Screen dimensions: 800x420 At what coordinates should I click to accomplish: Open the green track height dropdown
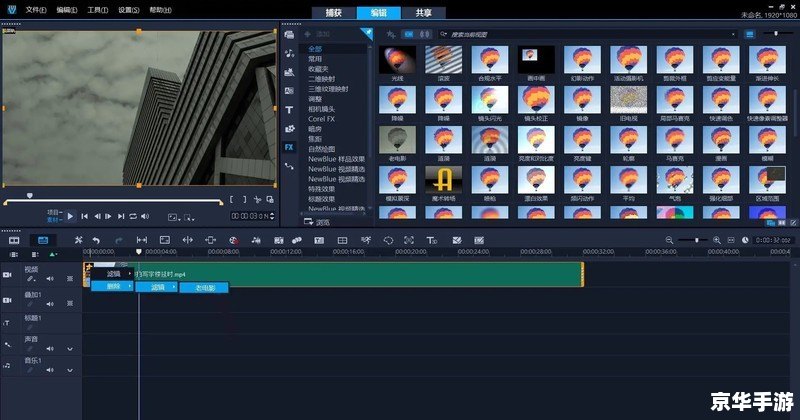pyautogui.click(x=53, y=254)
